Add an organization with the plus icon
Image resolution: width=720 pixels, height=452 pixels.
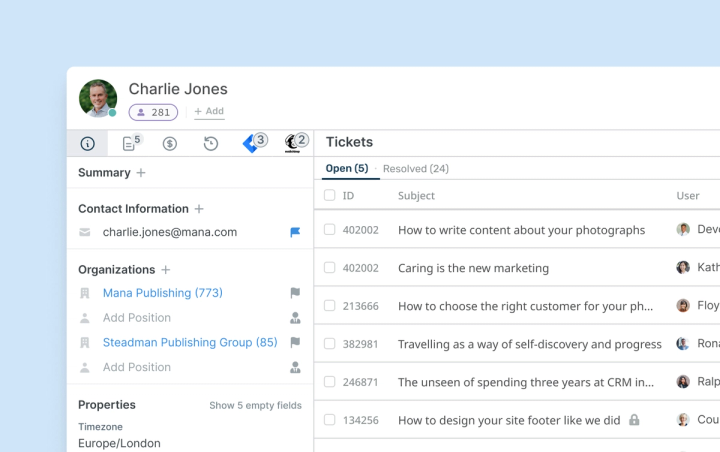(166, 270)
